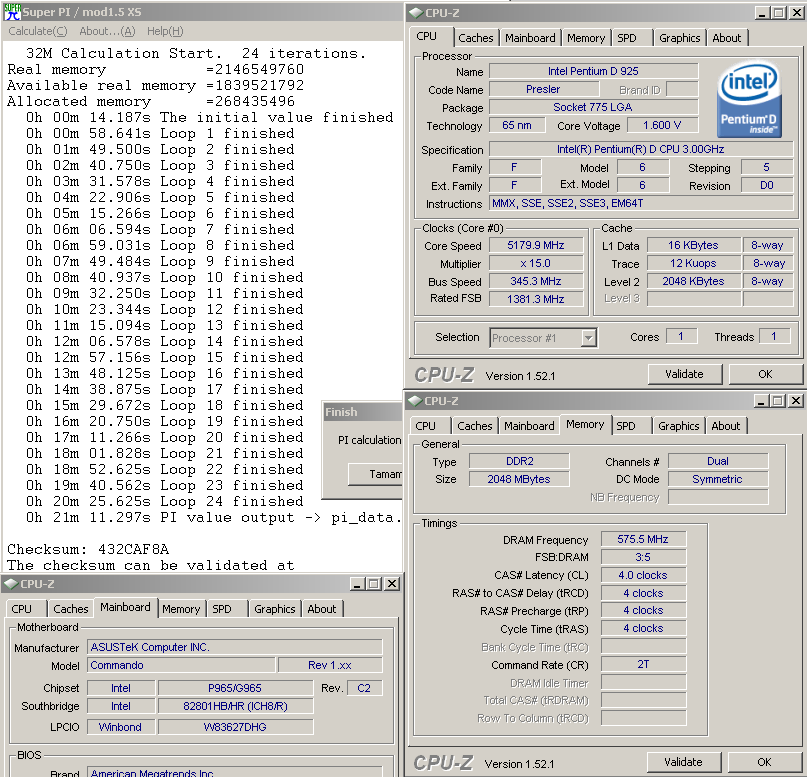This screenshot has width=807, height=777.
Task: Click the Multiplier x 15.0 field
Action: tap(536, 263)
